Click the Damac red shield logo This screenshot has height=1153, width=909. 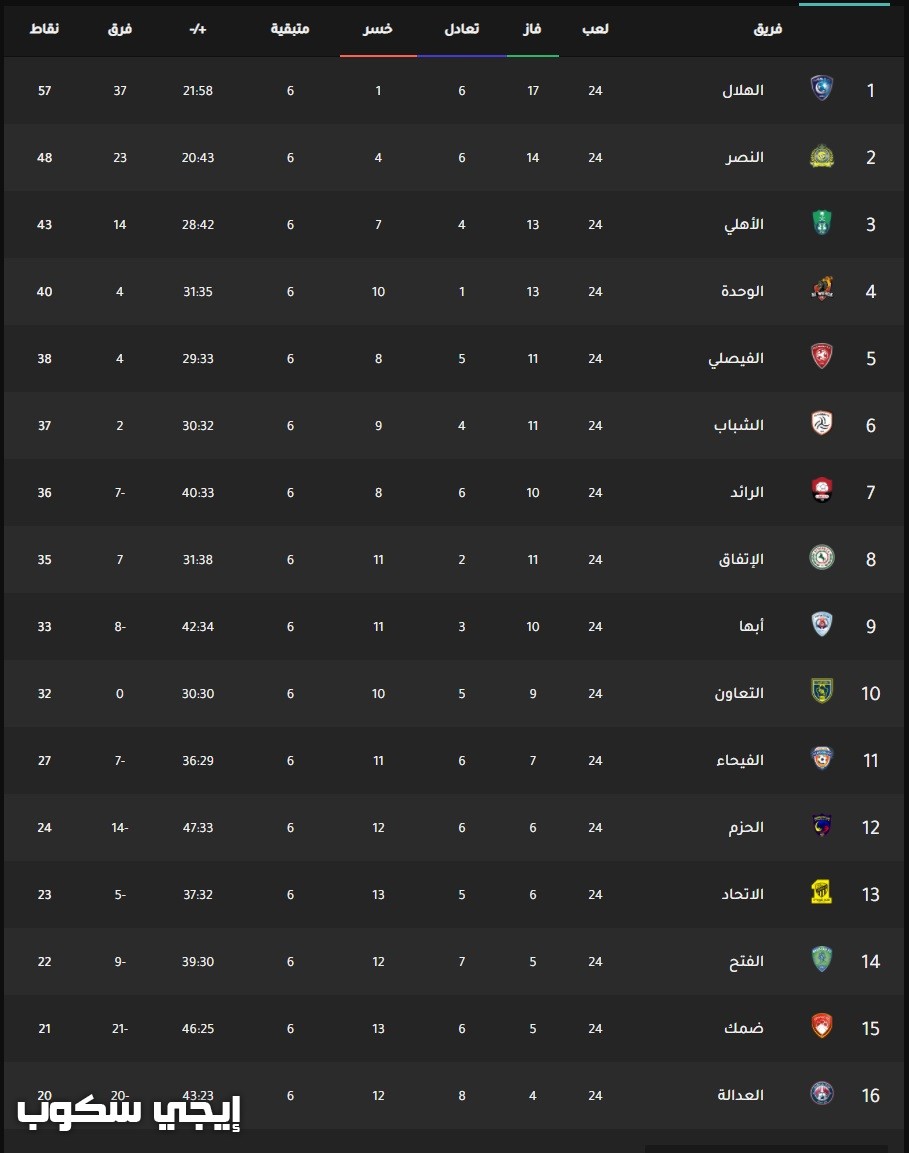(821, 1027)
